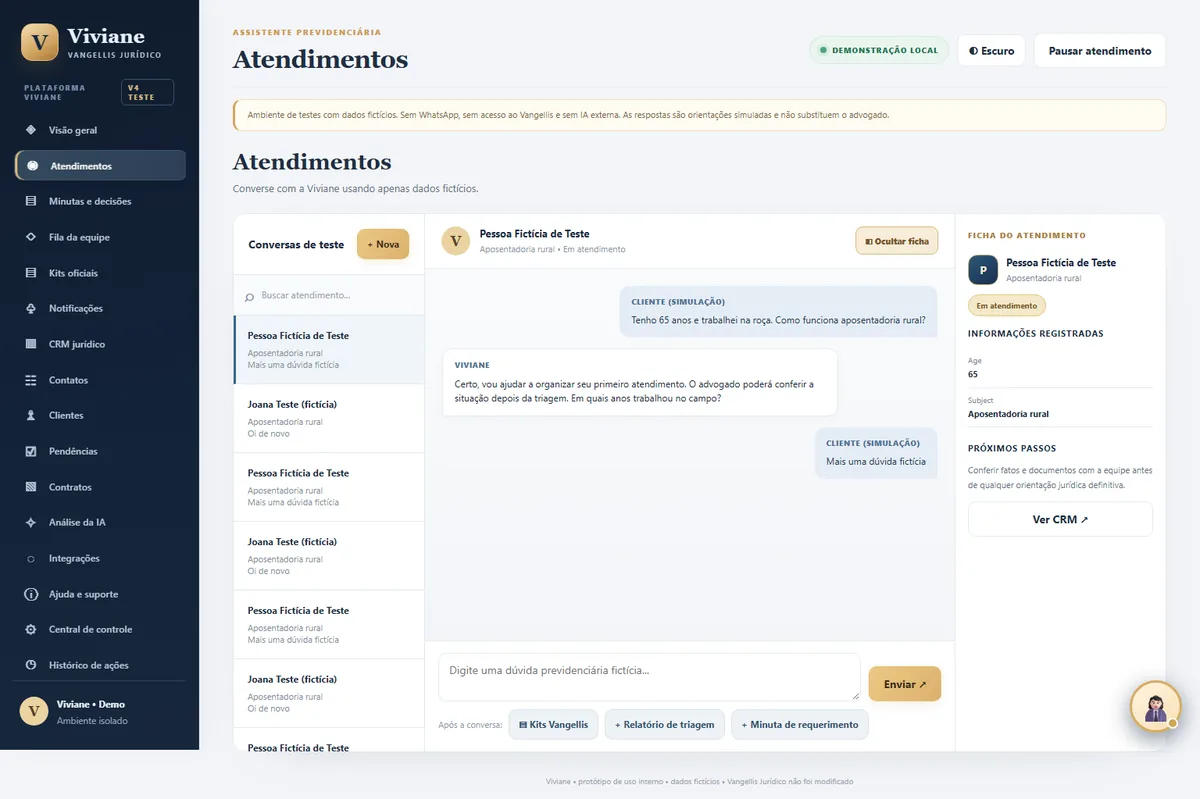Click the Integrações circle icon
The width and height of the screenshot is (1200, 799).
(x=31, y=558)
